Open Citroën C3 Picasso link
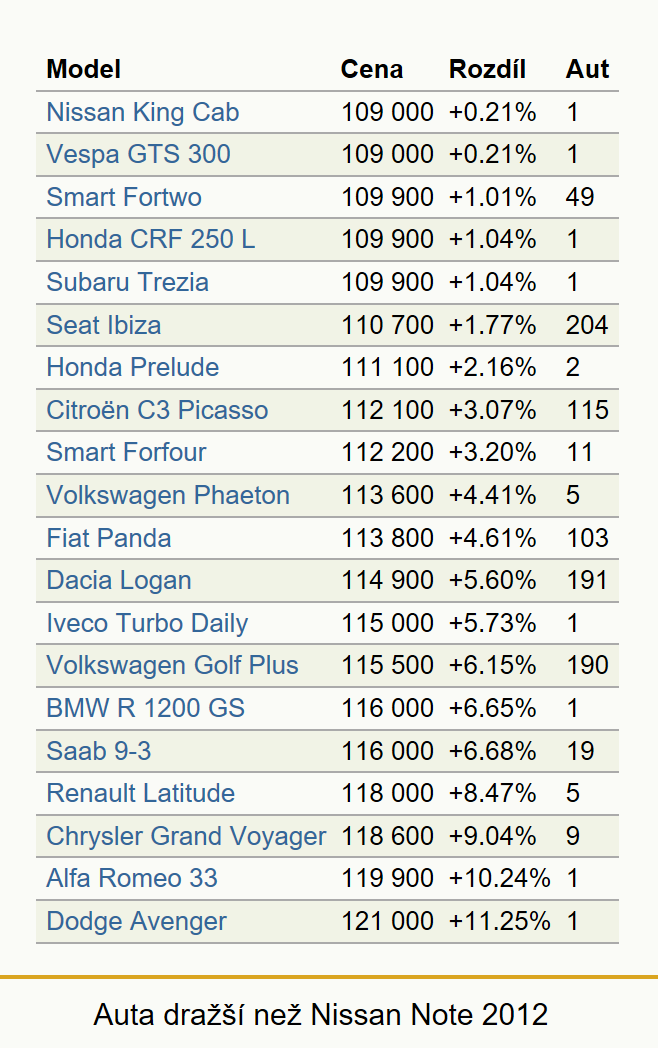Viewport: 658px width, 1048px height. 157,410
